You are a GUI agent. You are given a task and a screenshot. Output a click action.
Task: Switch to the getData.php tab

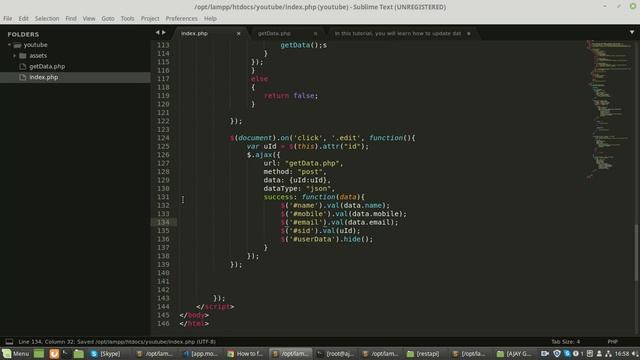(274, 33)
